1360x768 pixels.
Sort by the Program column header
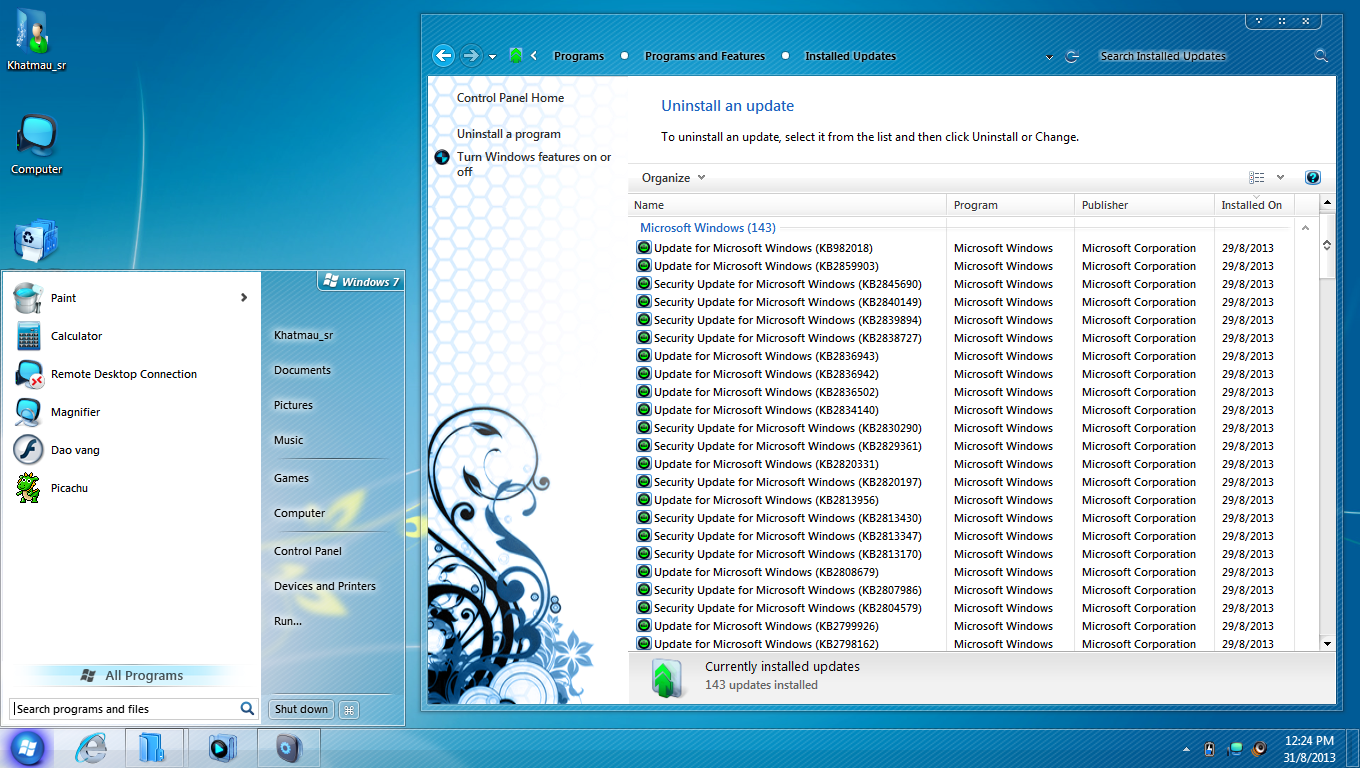click(1010, 205)
